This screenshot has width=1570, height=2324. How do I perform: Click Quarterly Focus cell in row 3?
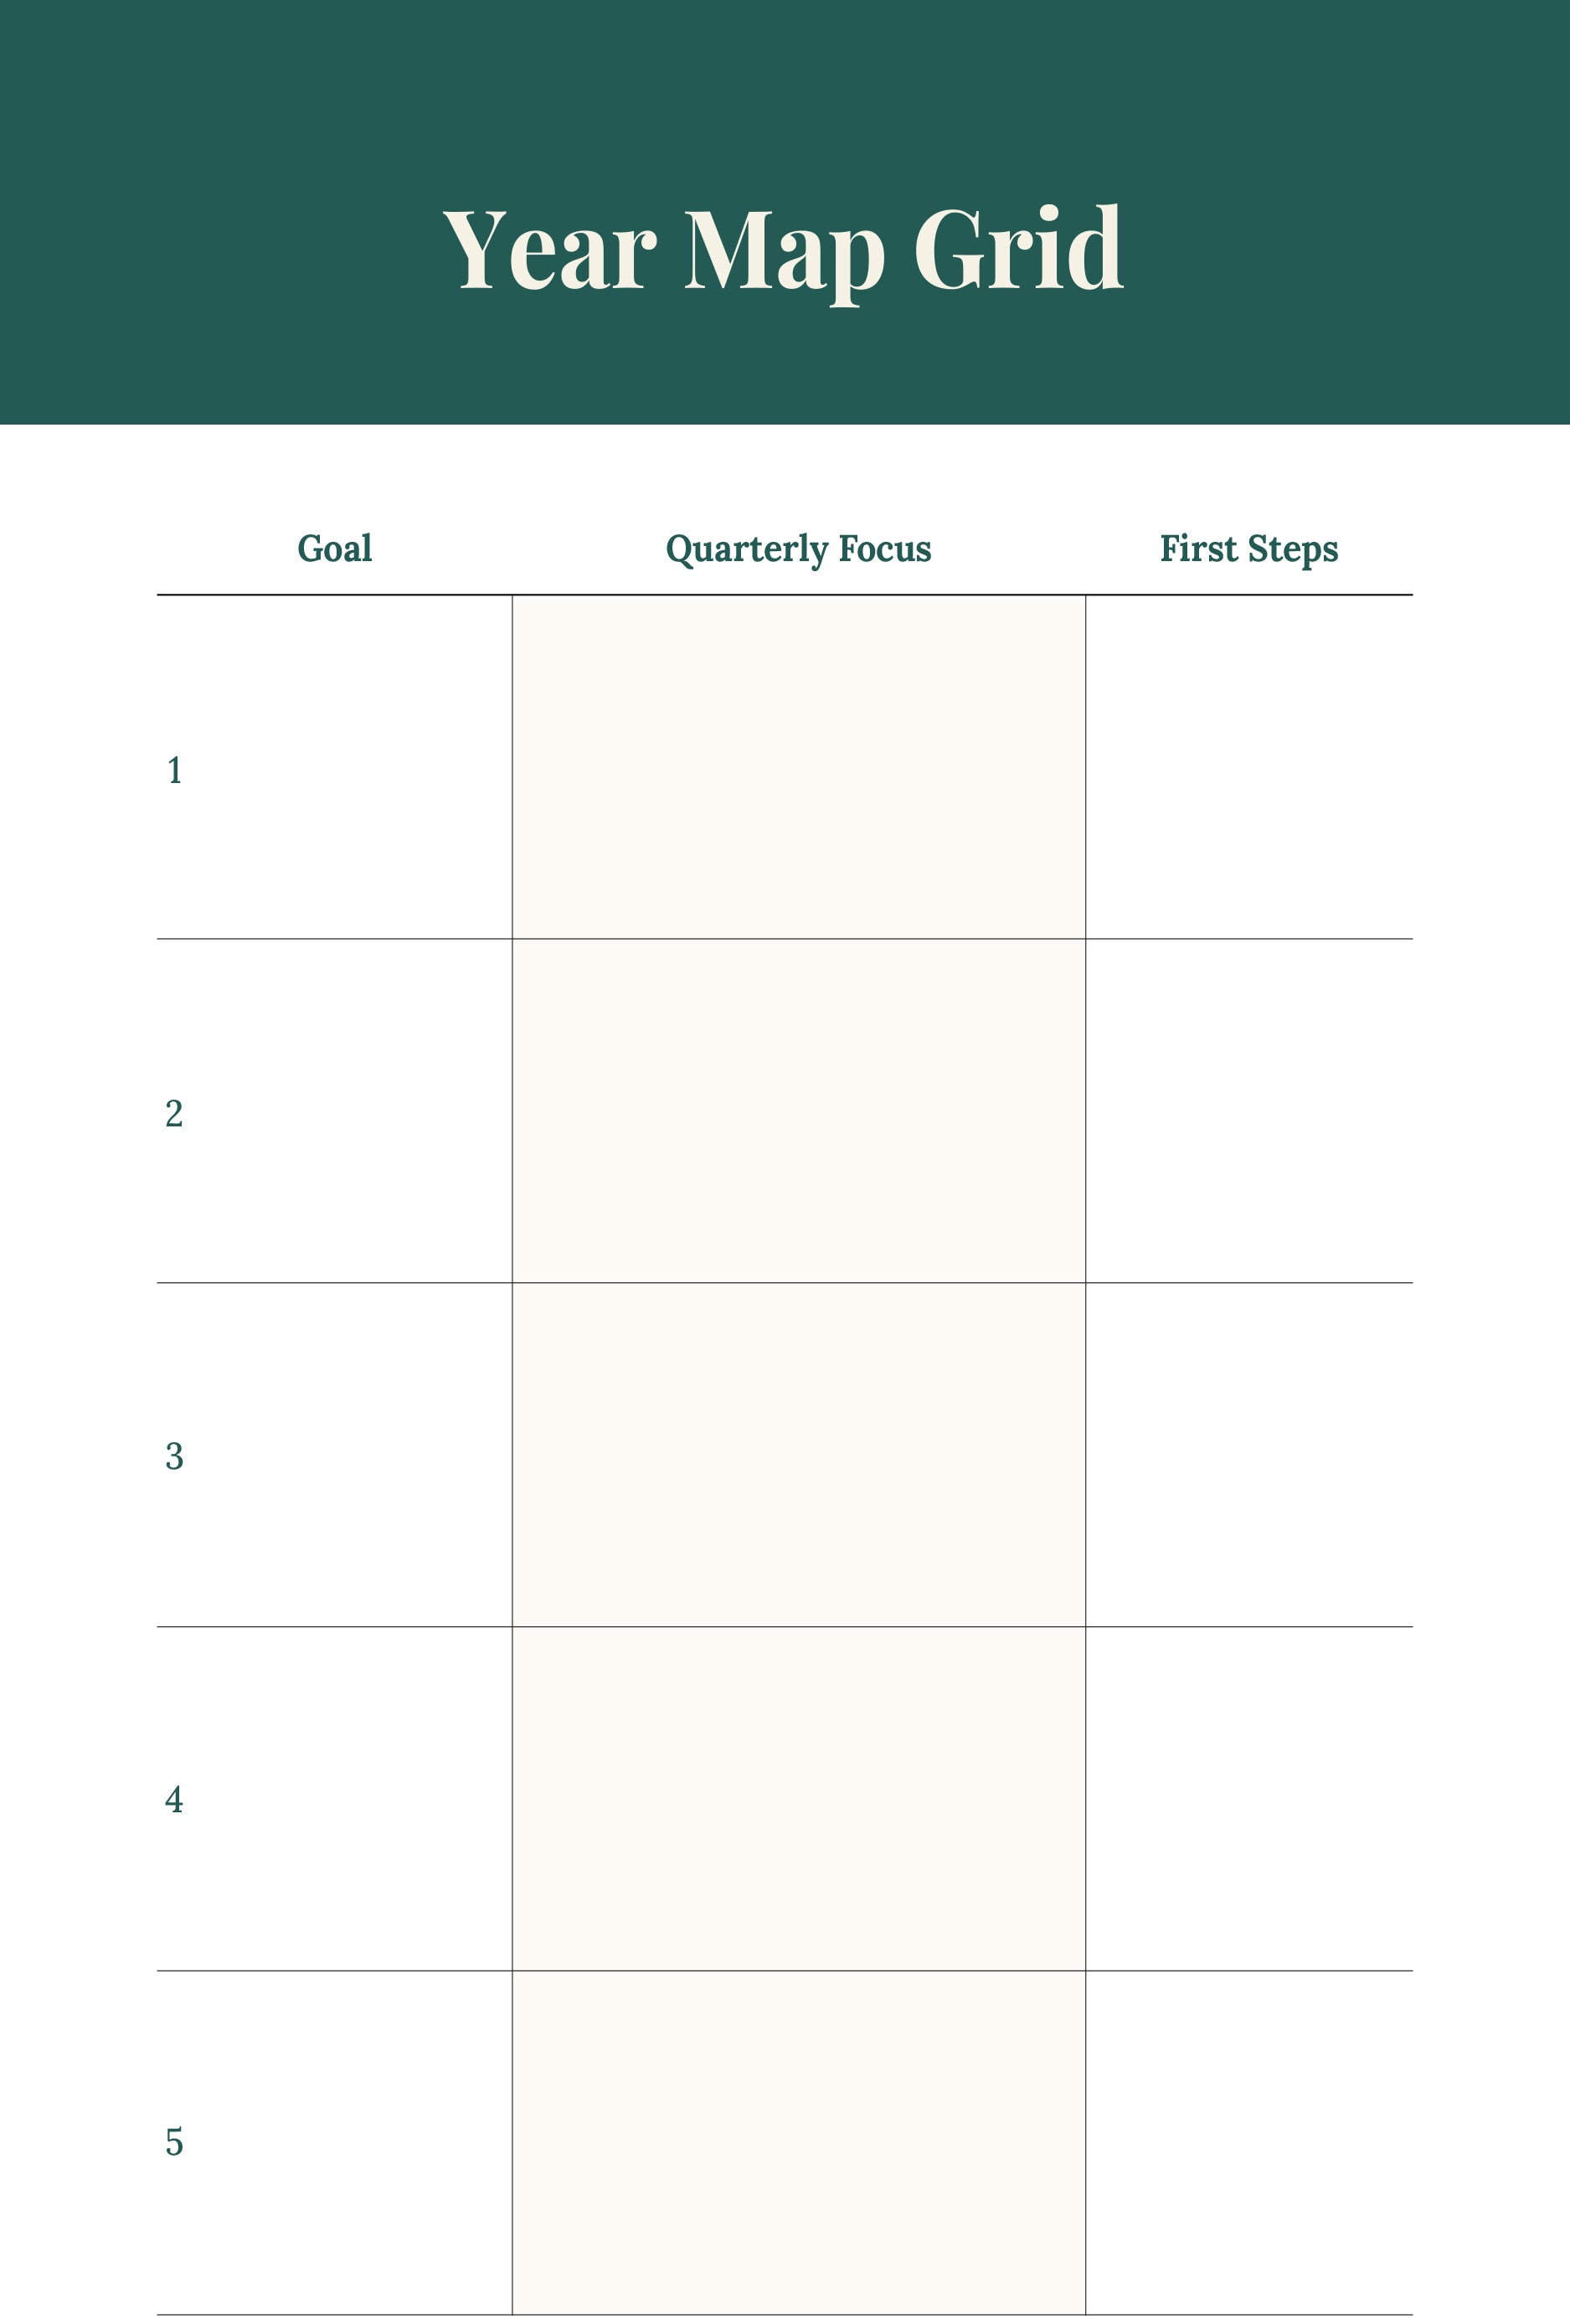click(798, 1454)
